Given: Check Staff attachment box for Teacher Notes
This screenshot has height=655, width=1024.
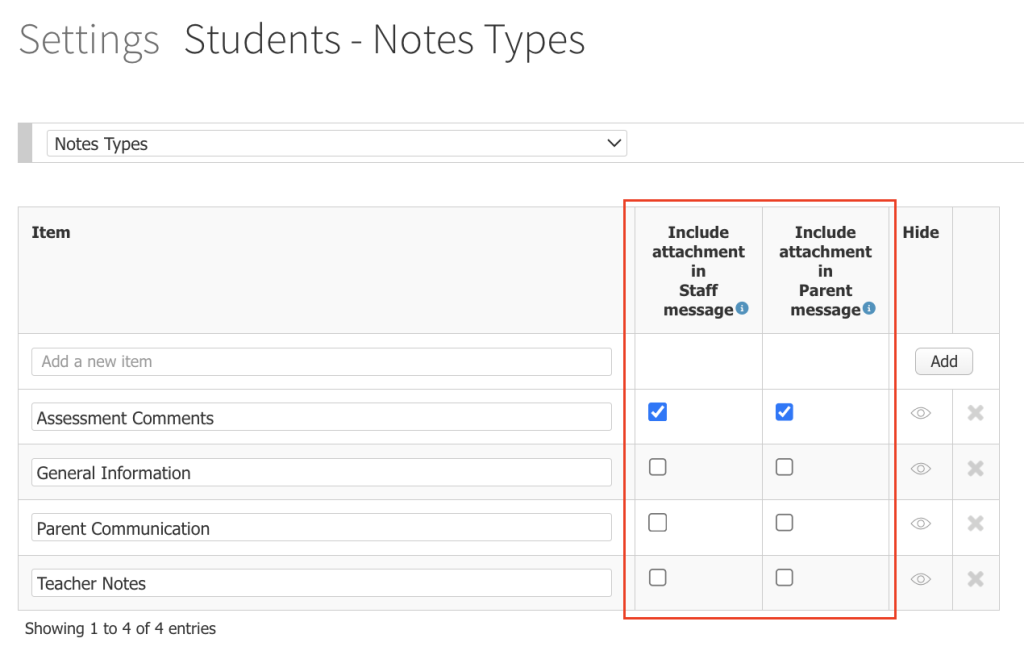Looking at the screenshot, I should (658, 577).
